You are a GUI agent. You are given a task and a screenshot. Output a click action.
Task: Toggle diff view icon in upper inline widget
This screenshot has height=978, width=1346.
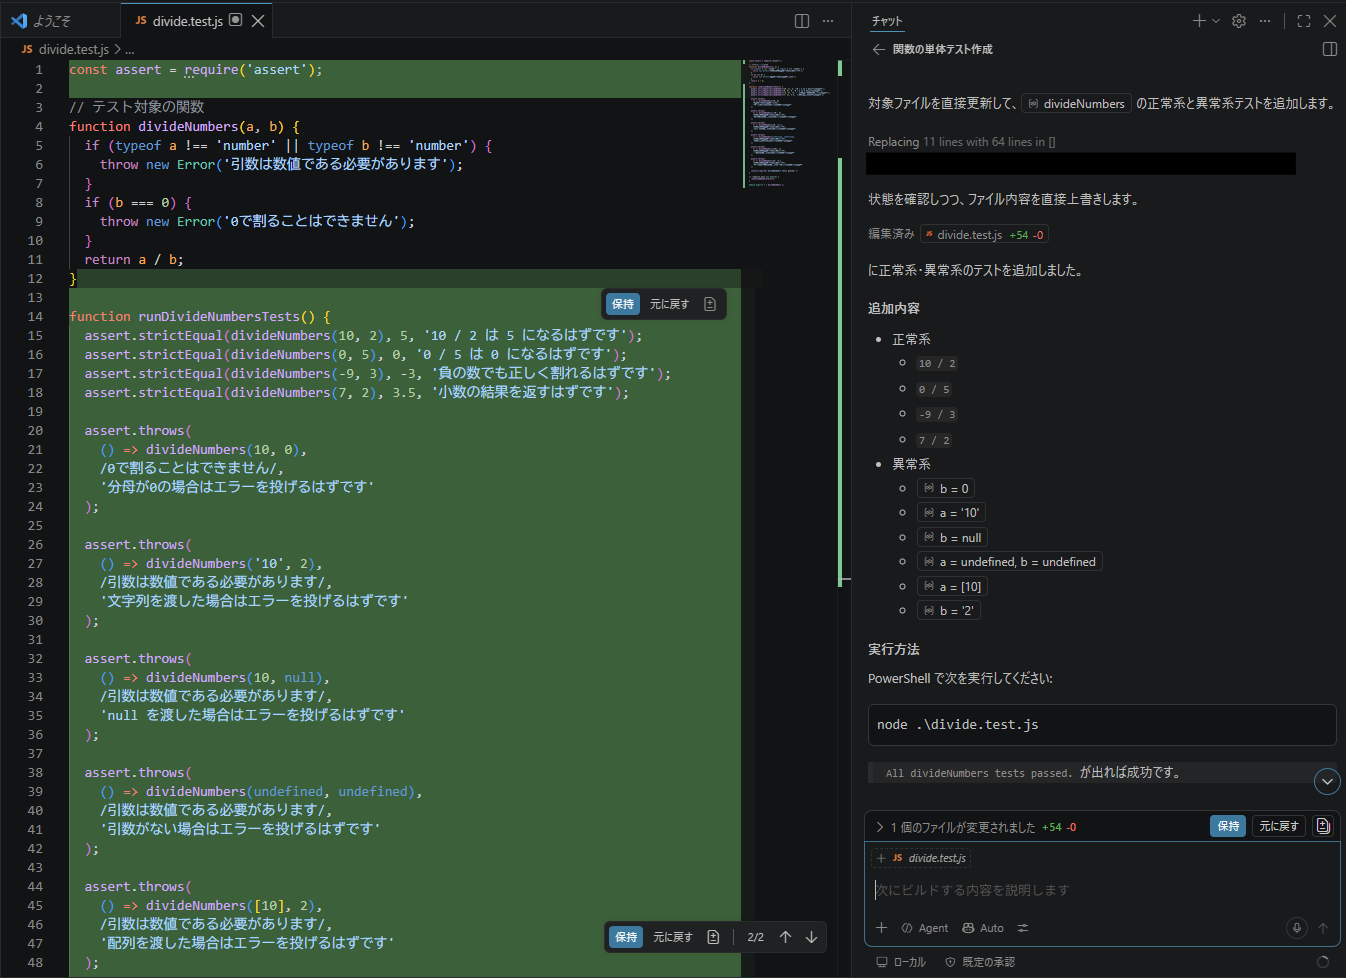710,304
